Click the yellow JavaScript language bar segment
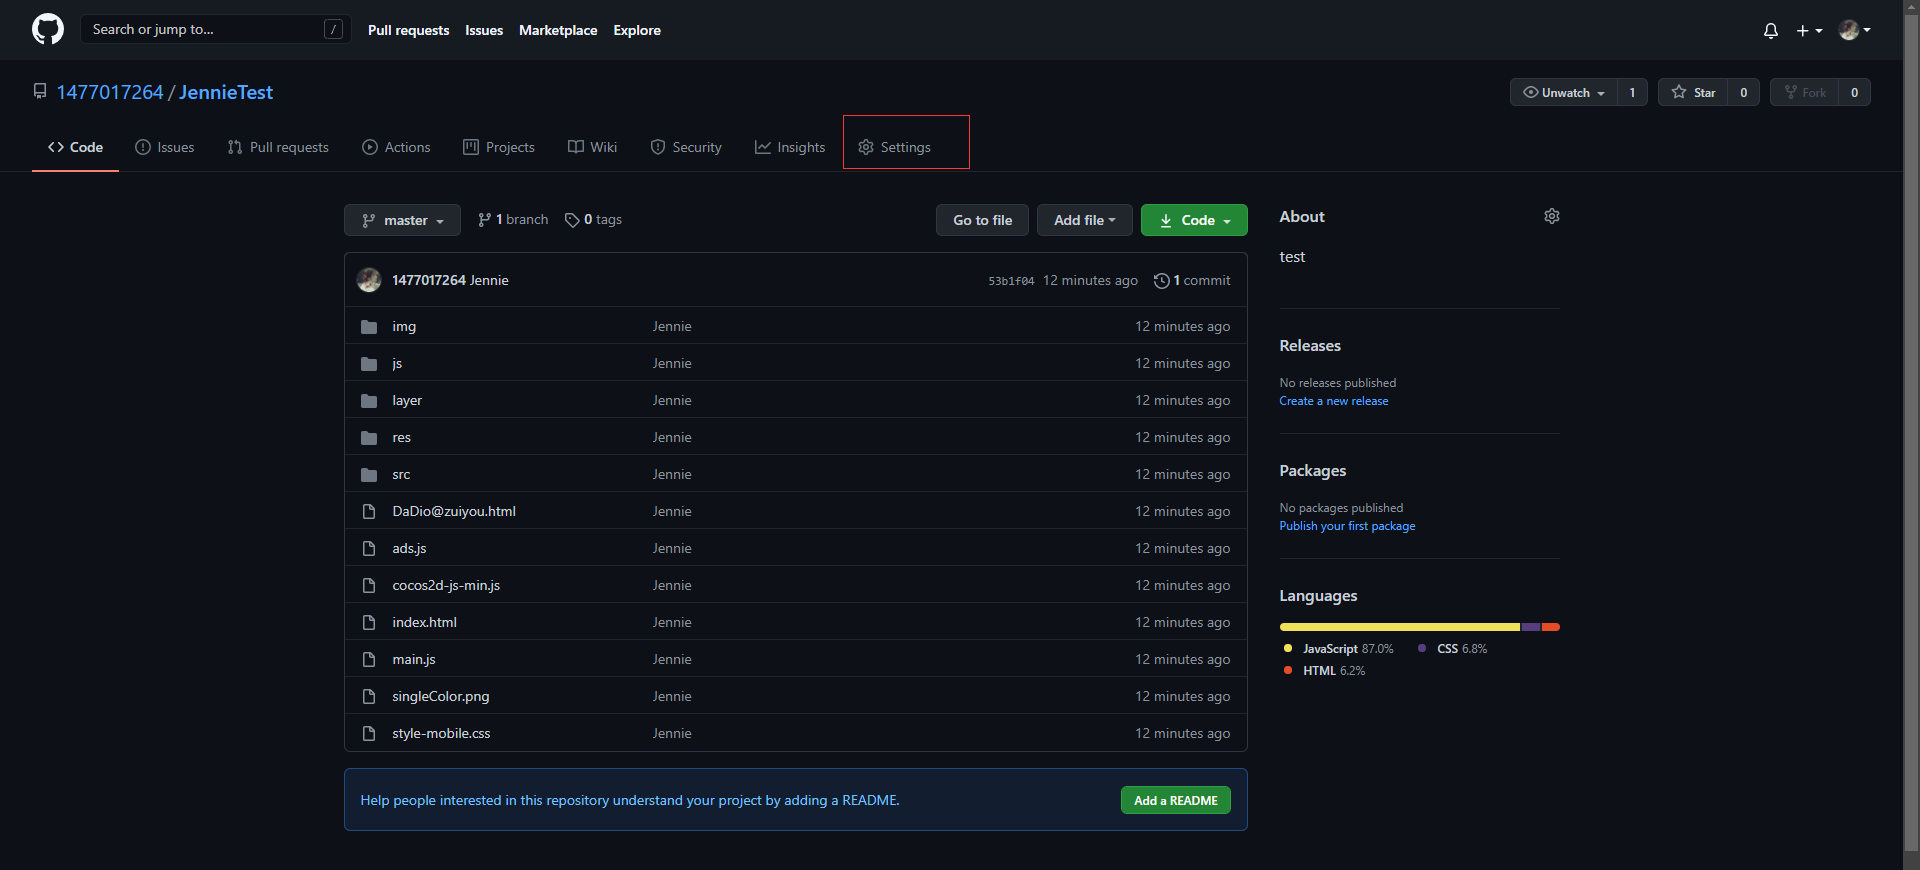 1400,627
